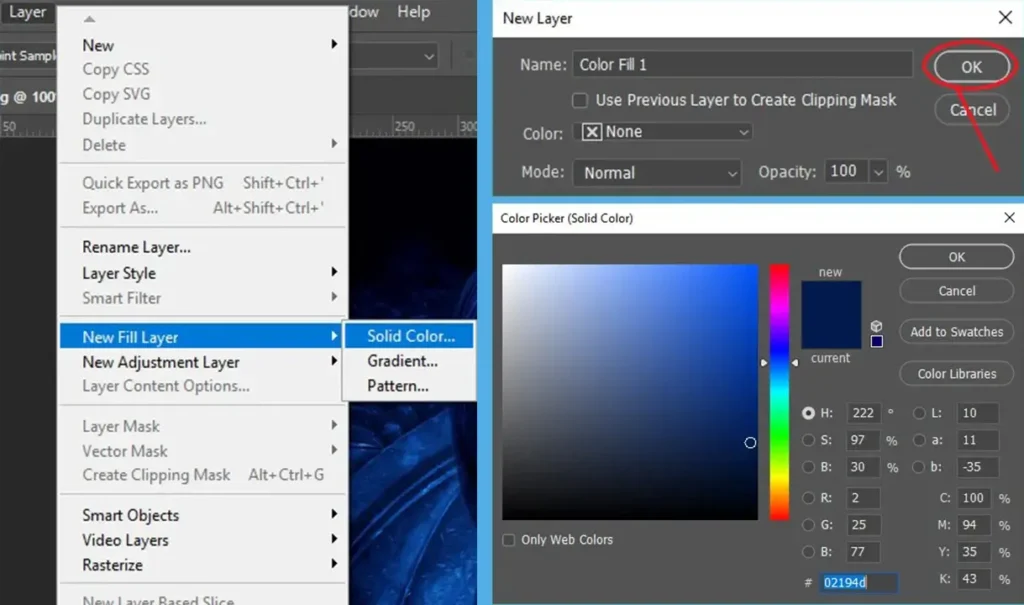Choose Solid Color... from the submenu

point(409,336)
